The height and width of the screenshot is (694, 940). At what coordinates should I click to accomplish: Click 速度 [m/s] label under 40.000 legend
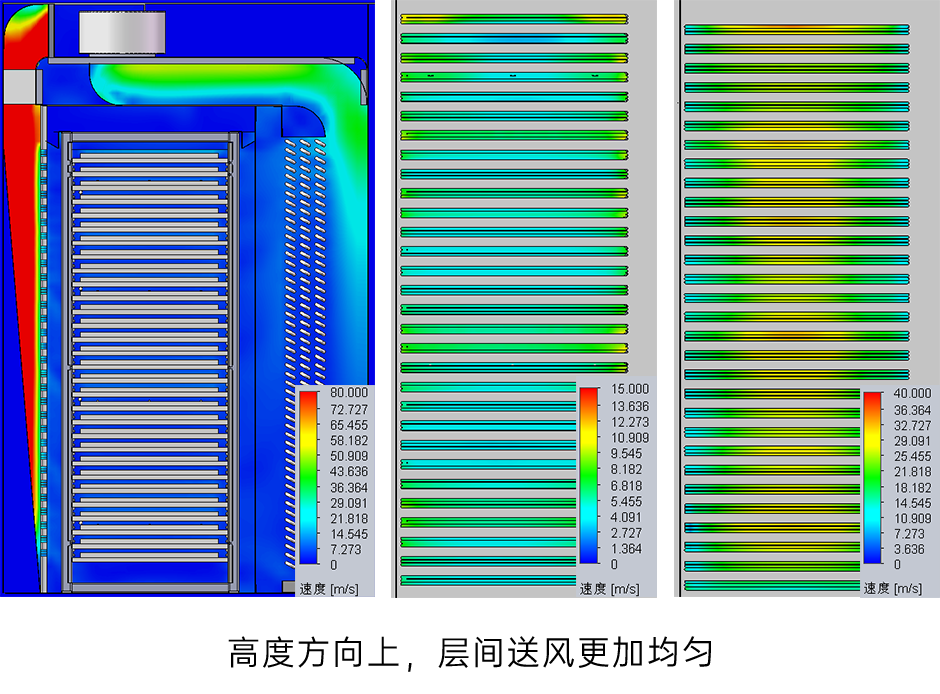[892, 588]
